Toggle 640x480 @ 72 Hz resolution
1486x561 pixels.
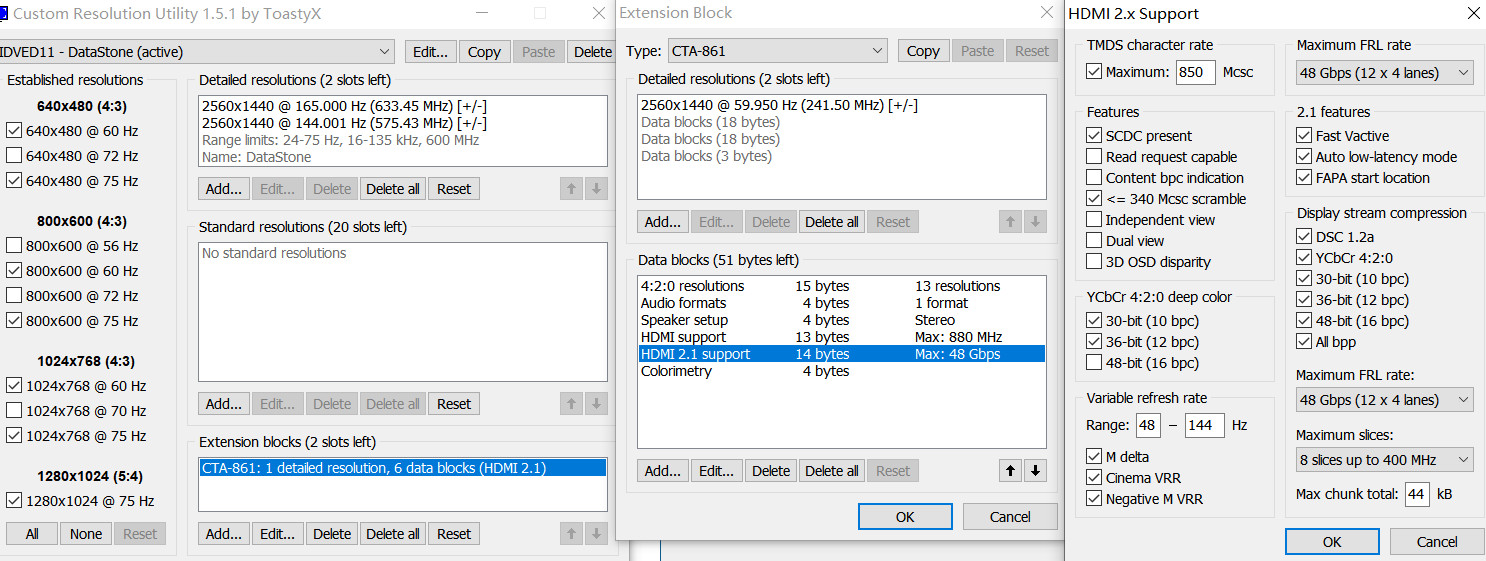tap(14, 156)
